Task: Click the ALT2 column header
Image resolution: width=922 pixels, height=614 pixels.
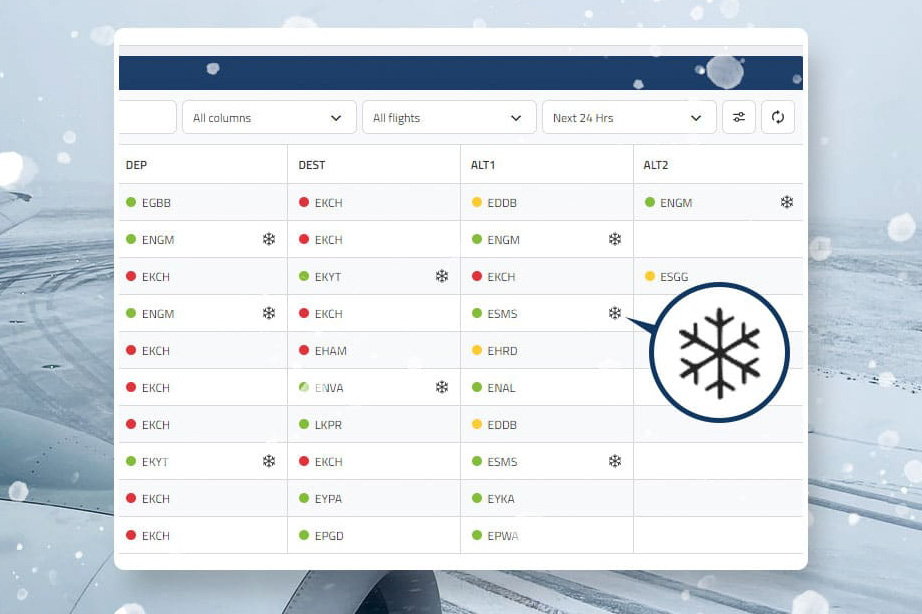Action: tap(654, 165)
